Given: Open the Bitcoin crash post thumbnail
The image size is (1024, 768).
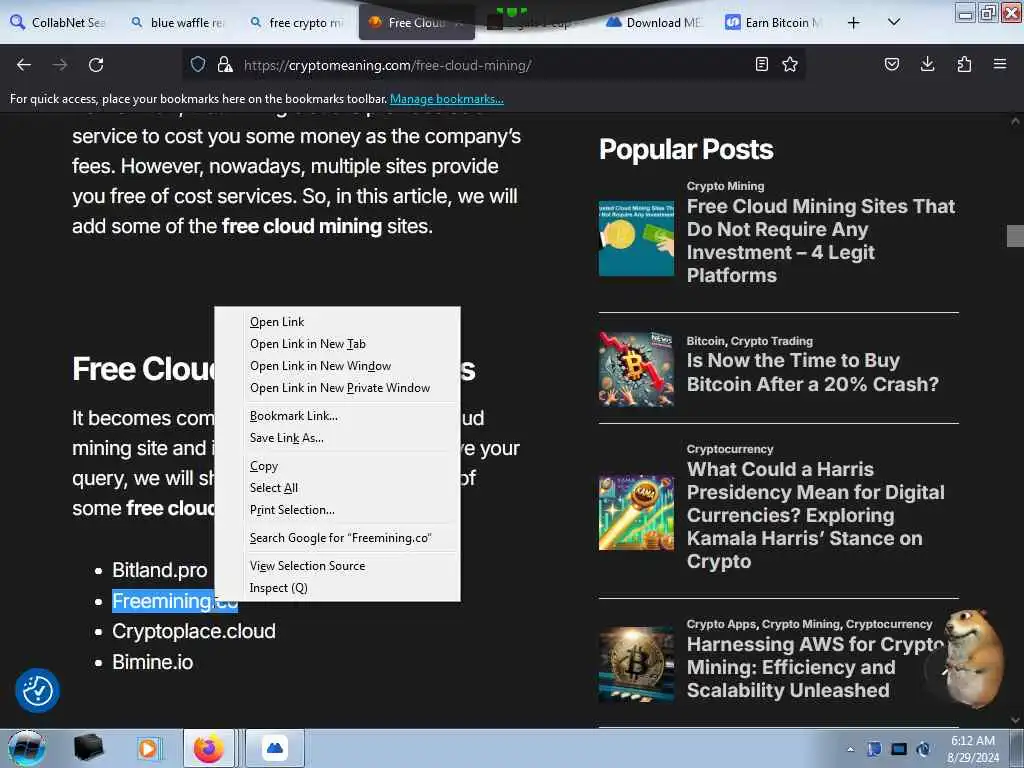Looking at the screenshot, I should (x=636, y=368).
